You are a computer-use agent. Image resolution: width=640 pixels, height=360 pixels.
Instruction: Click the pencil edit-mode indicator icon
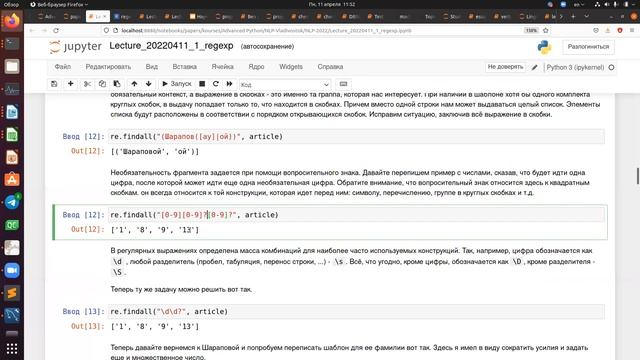point(535,67)
